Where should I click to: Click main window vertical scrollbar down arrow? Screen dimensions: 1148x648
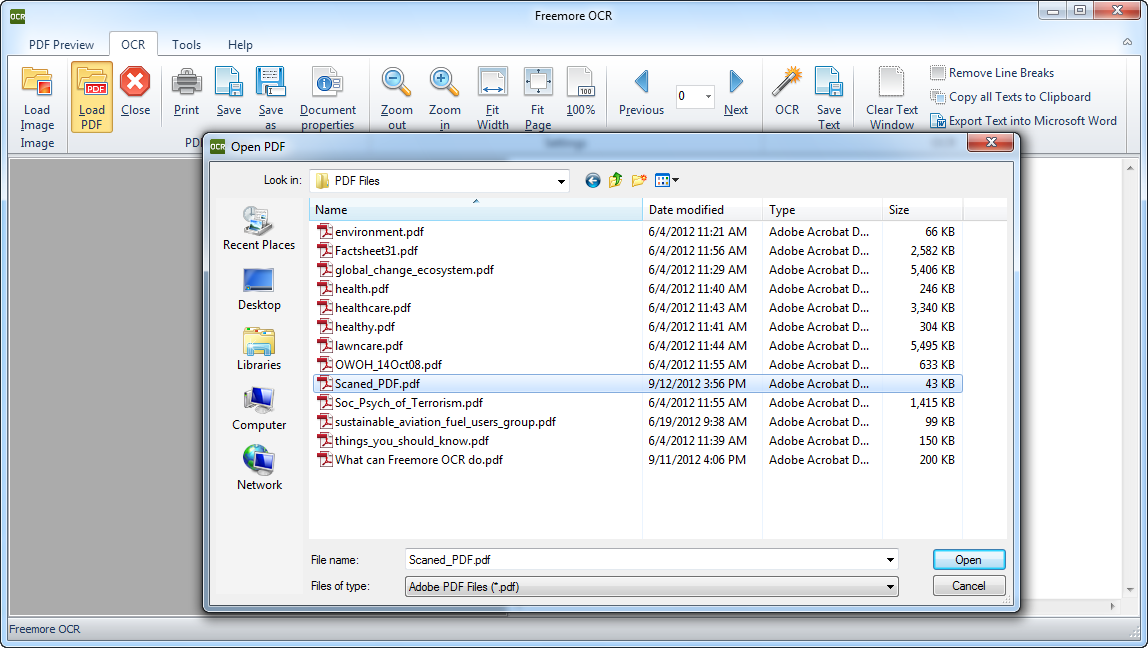(x=1132, y=590)
